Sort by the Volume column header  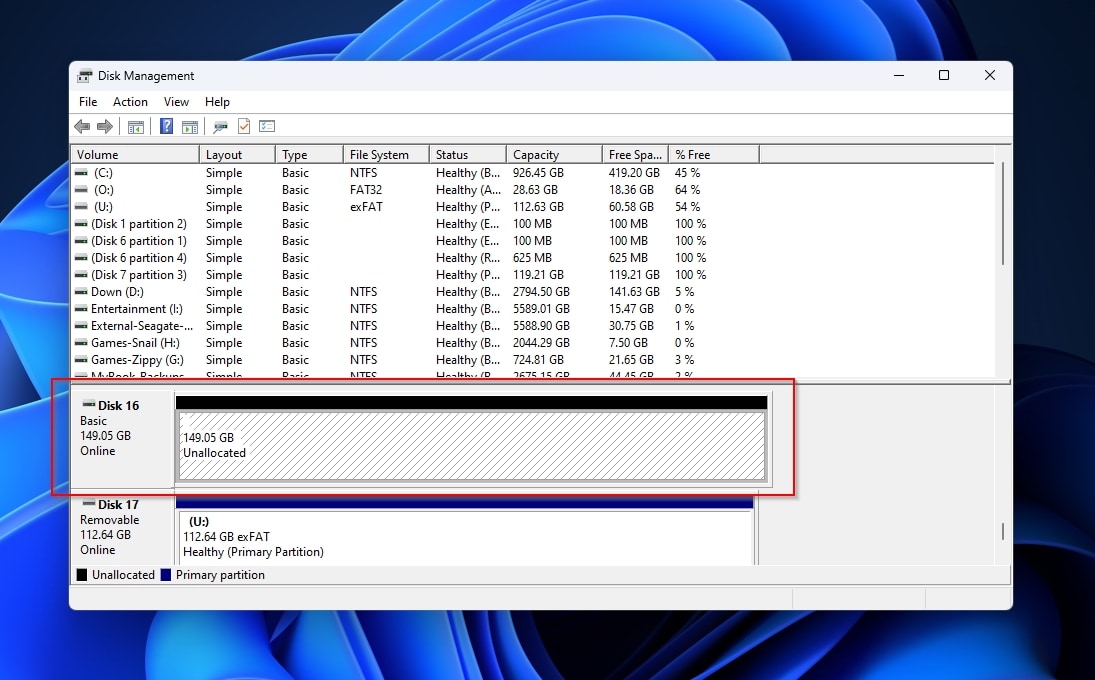pyautogui.click(x=135, y=154)
